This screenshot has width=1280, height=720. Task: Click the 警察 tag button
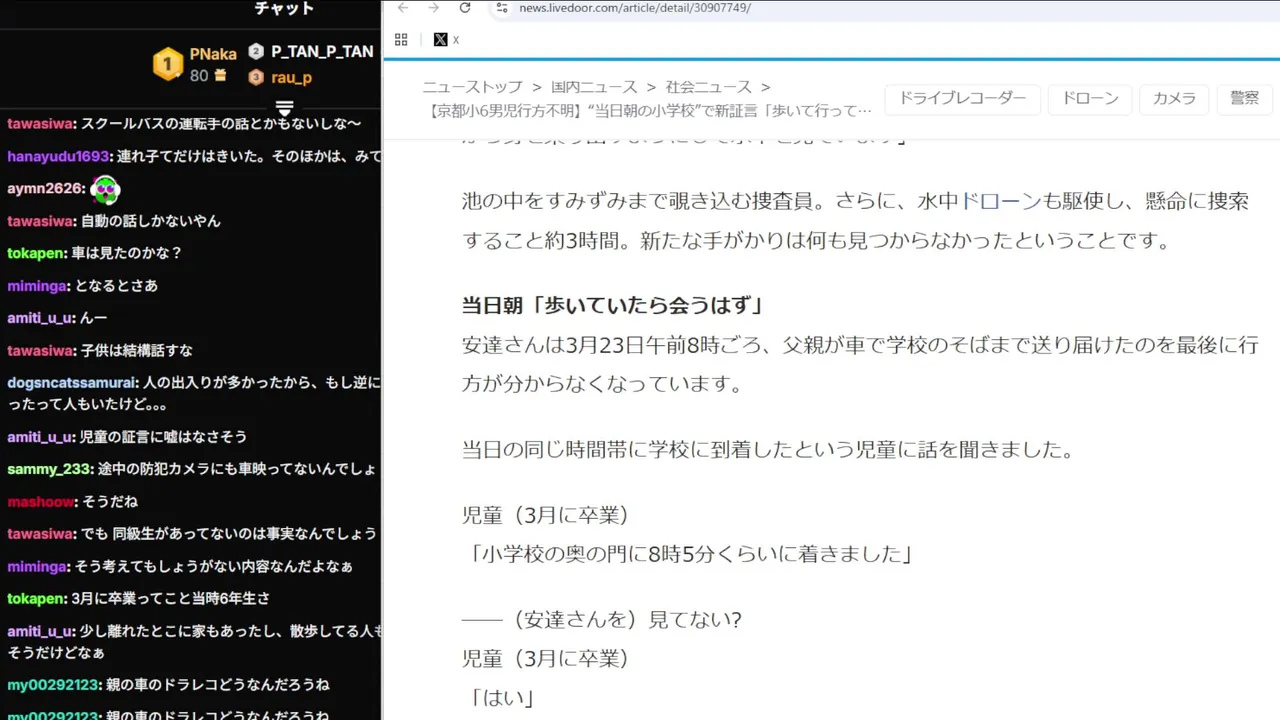click(x=1244, y=98)
